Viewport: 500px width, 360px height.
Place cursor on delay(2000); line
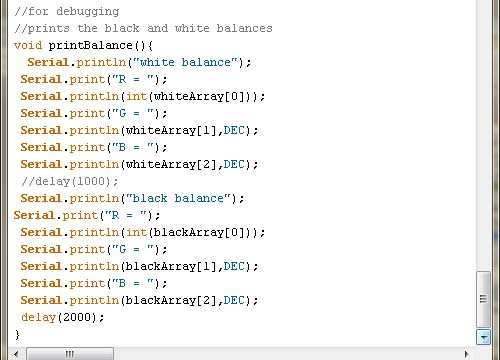pyautogui.click(x=62, y=317)
